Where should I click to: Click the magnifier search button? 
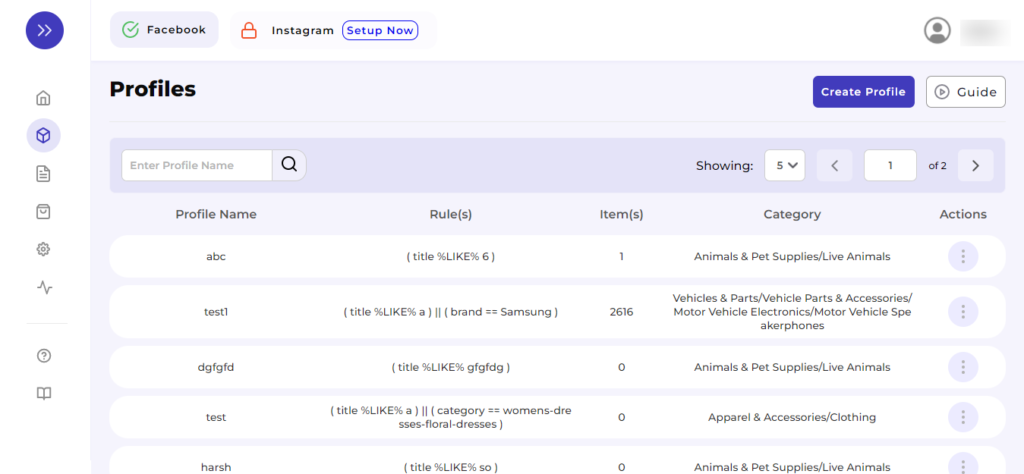[289, 165]
